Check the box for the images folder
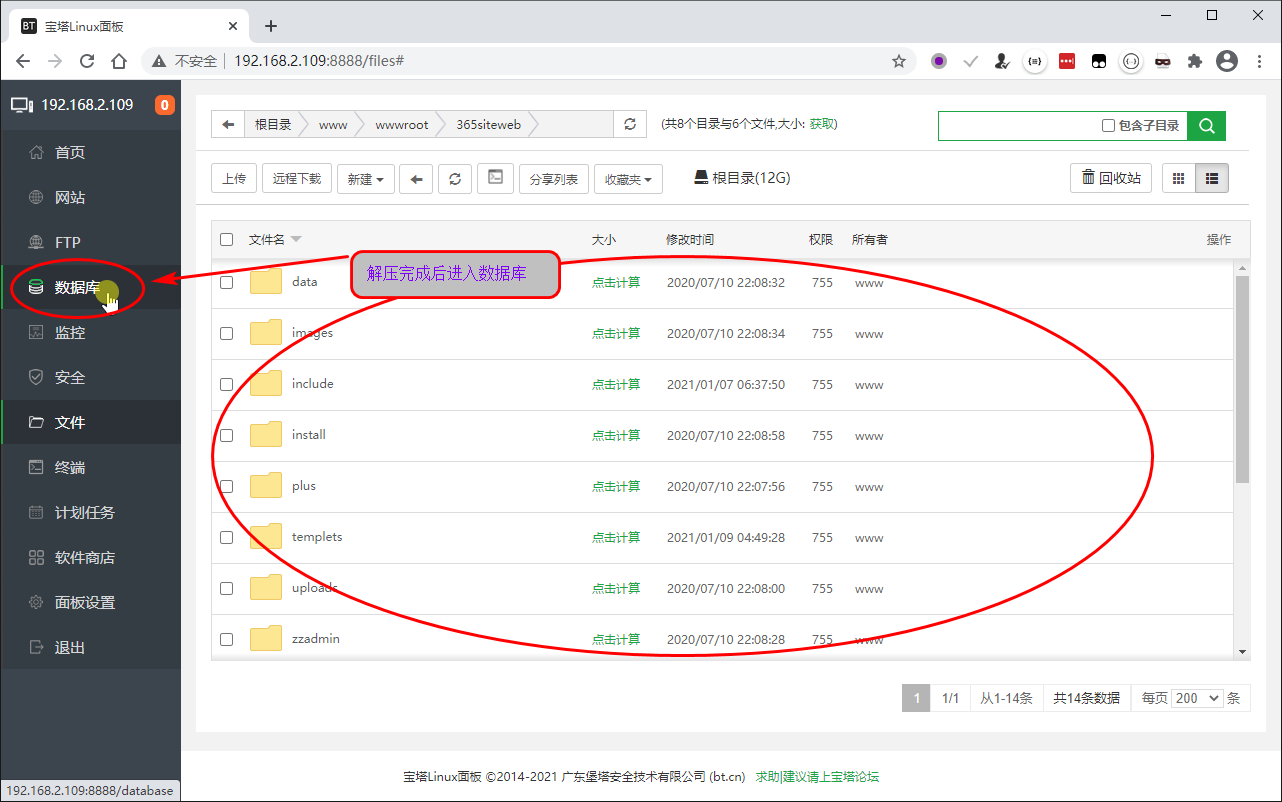Image resolution: width=1282 pixels, height=802 pixels. tap(226, 333)
